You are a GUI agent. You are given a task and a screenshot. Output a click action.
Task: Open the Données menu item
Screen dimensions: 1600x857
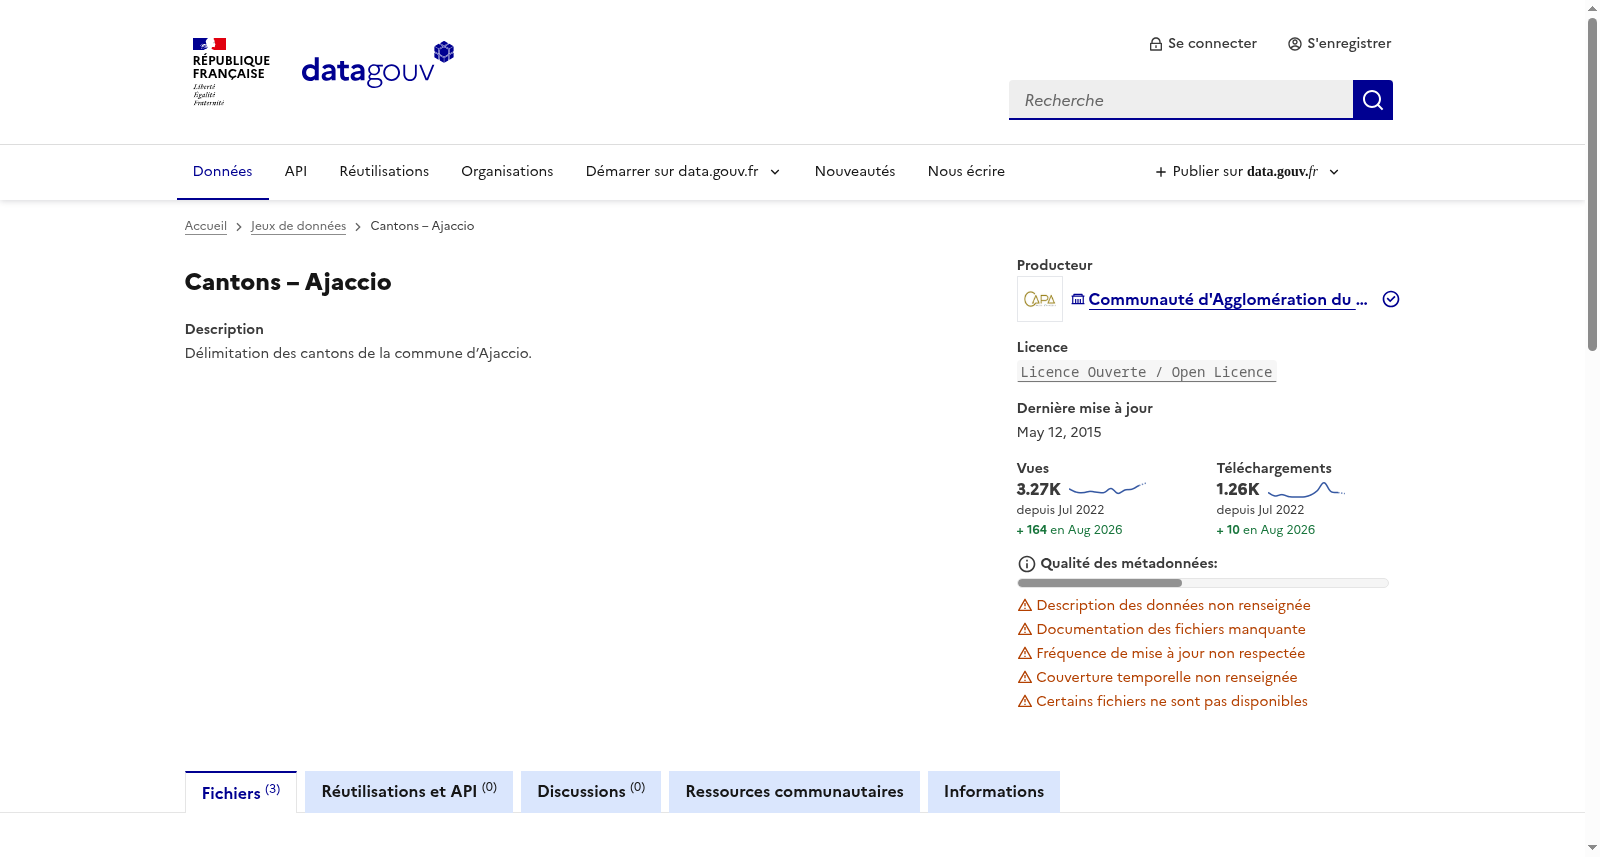223,172
